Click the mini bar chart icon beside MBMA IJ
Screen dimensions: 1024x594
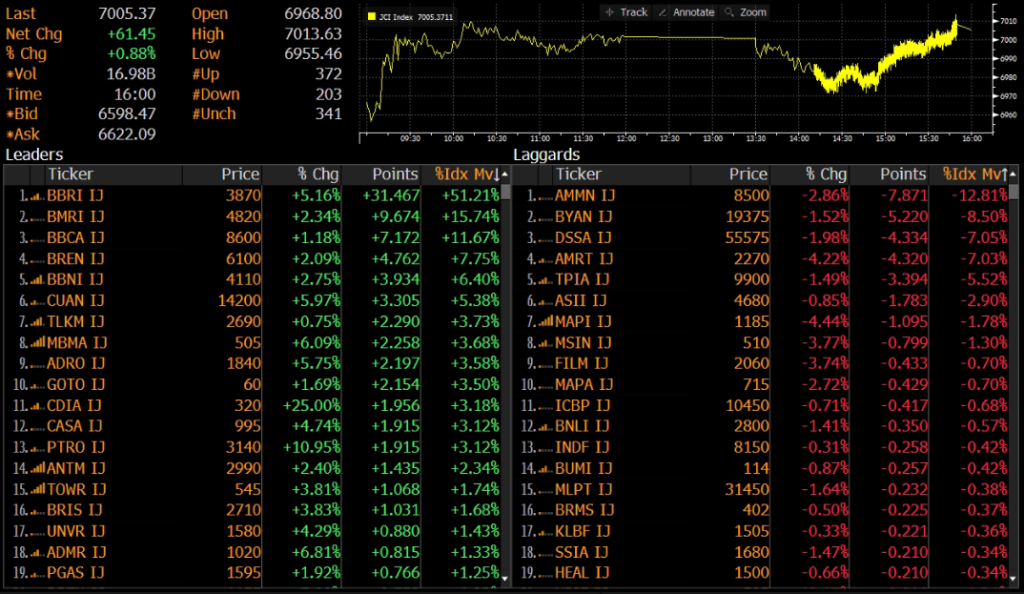tap(37, 343)
